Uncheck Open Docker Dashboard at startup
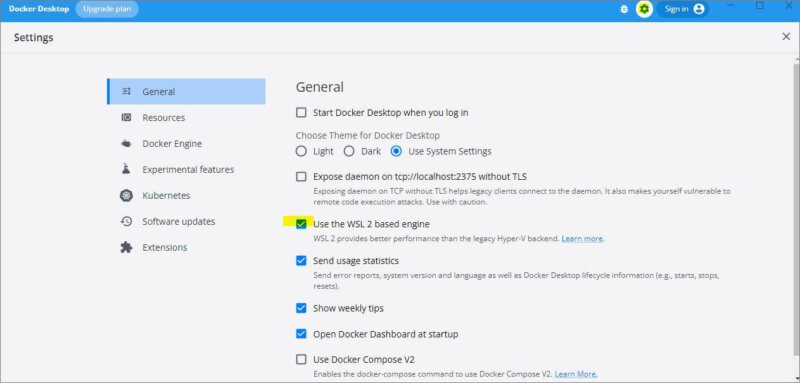 (302, 335)
